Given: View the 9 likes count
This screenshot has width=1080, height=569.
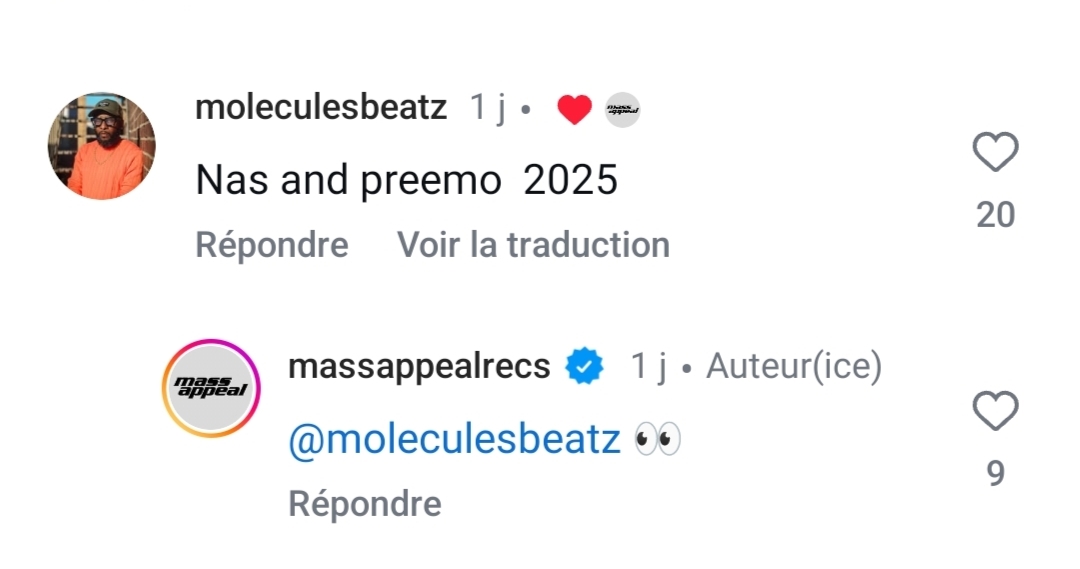Looking at the screenshot, I should tap(995, 473).
